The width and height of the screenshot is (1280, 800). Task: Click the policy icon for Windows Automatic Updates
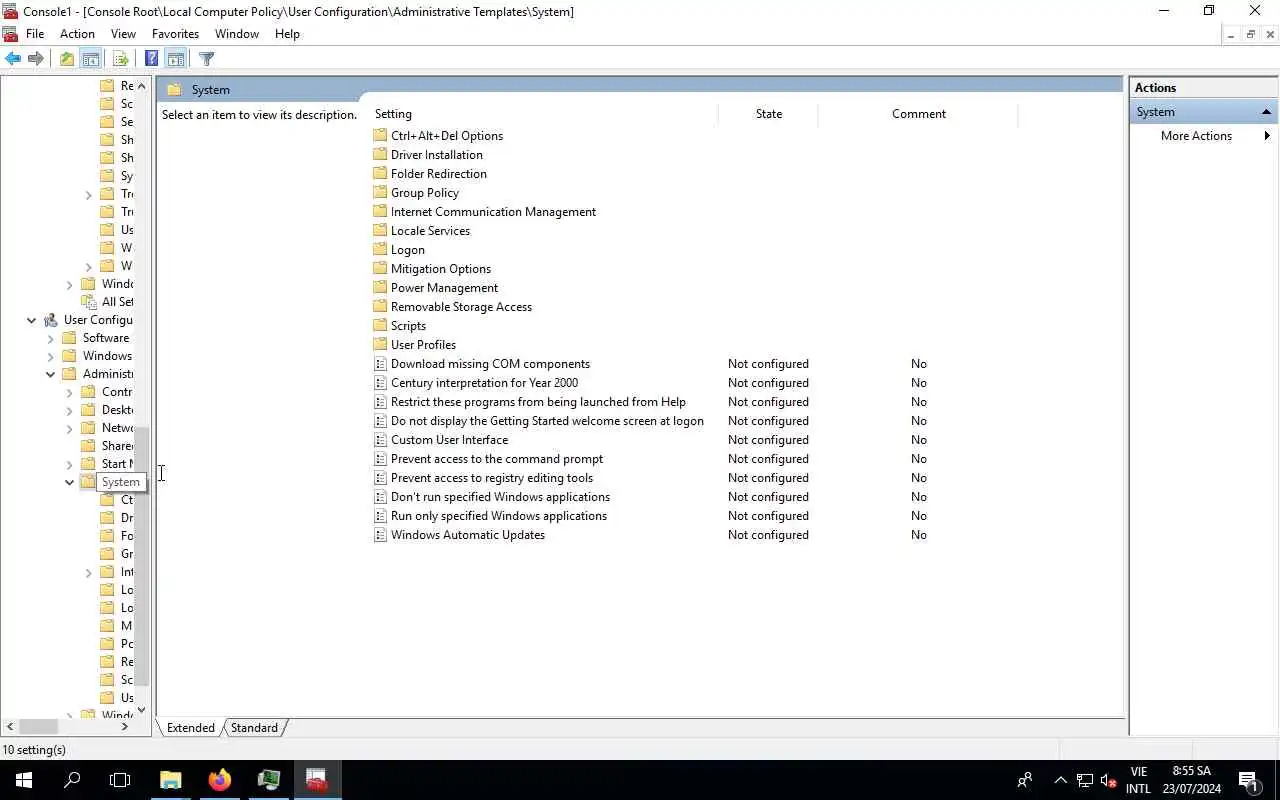click(x=380, y=535)
